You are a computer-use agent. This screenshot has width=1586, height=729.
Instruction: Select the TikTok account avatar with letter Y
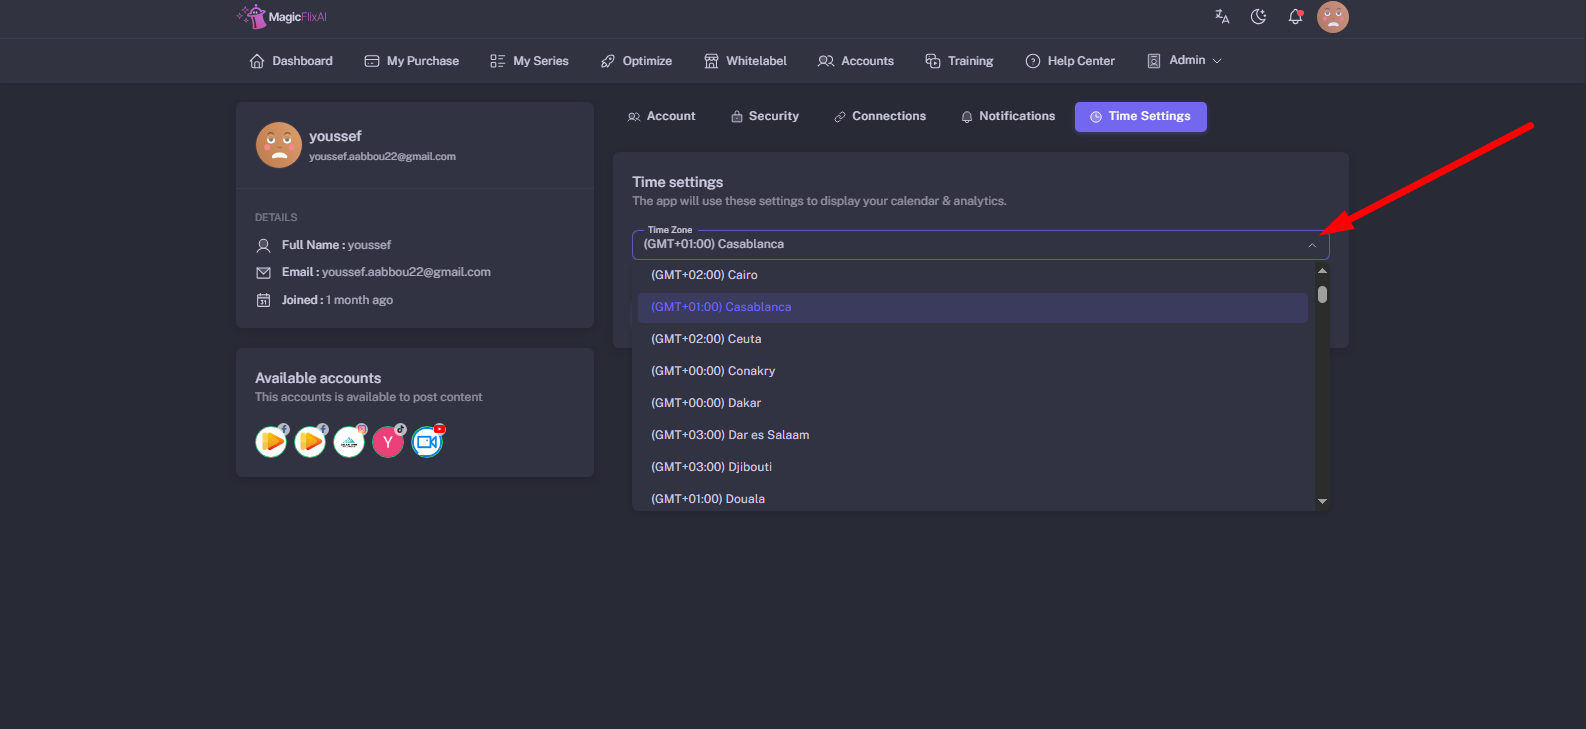(x=388, y=441)
